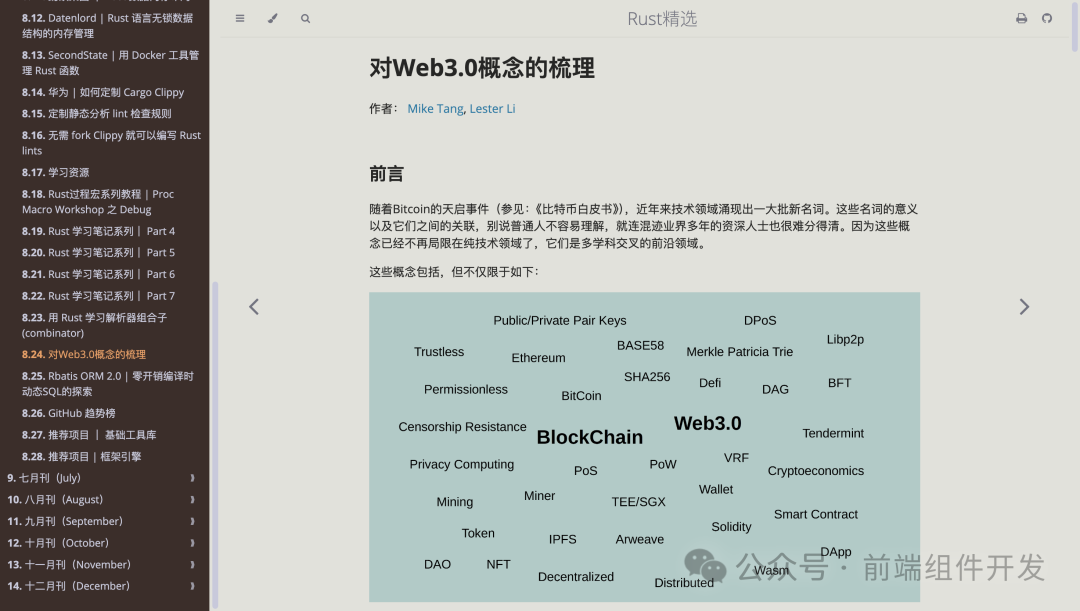
Task: Expand the 十一月刊 (November) chapter
Action: 192,564
